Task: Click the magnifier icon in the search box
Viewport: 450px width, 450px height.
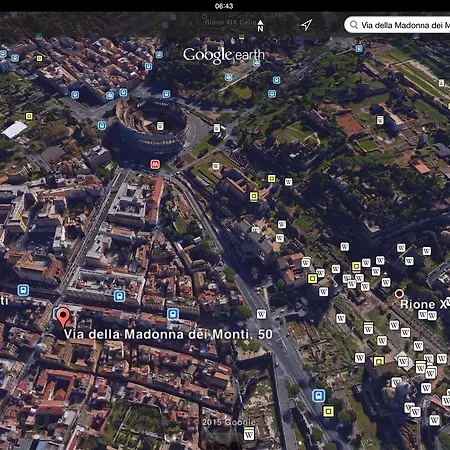Action: pos(354,25)
